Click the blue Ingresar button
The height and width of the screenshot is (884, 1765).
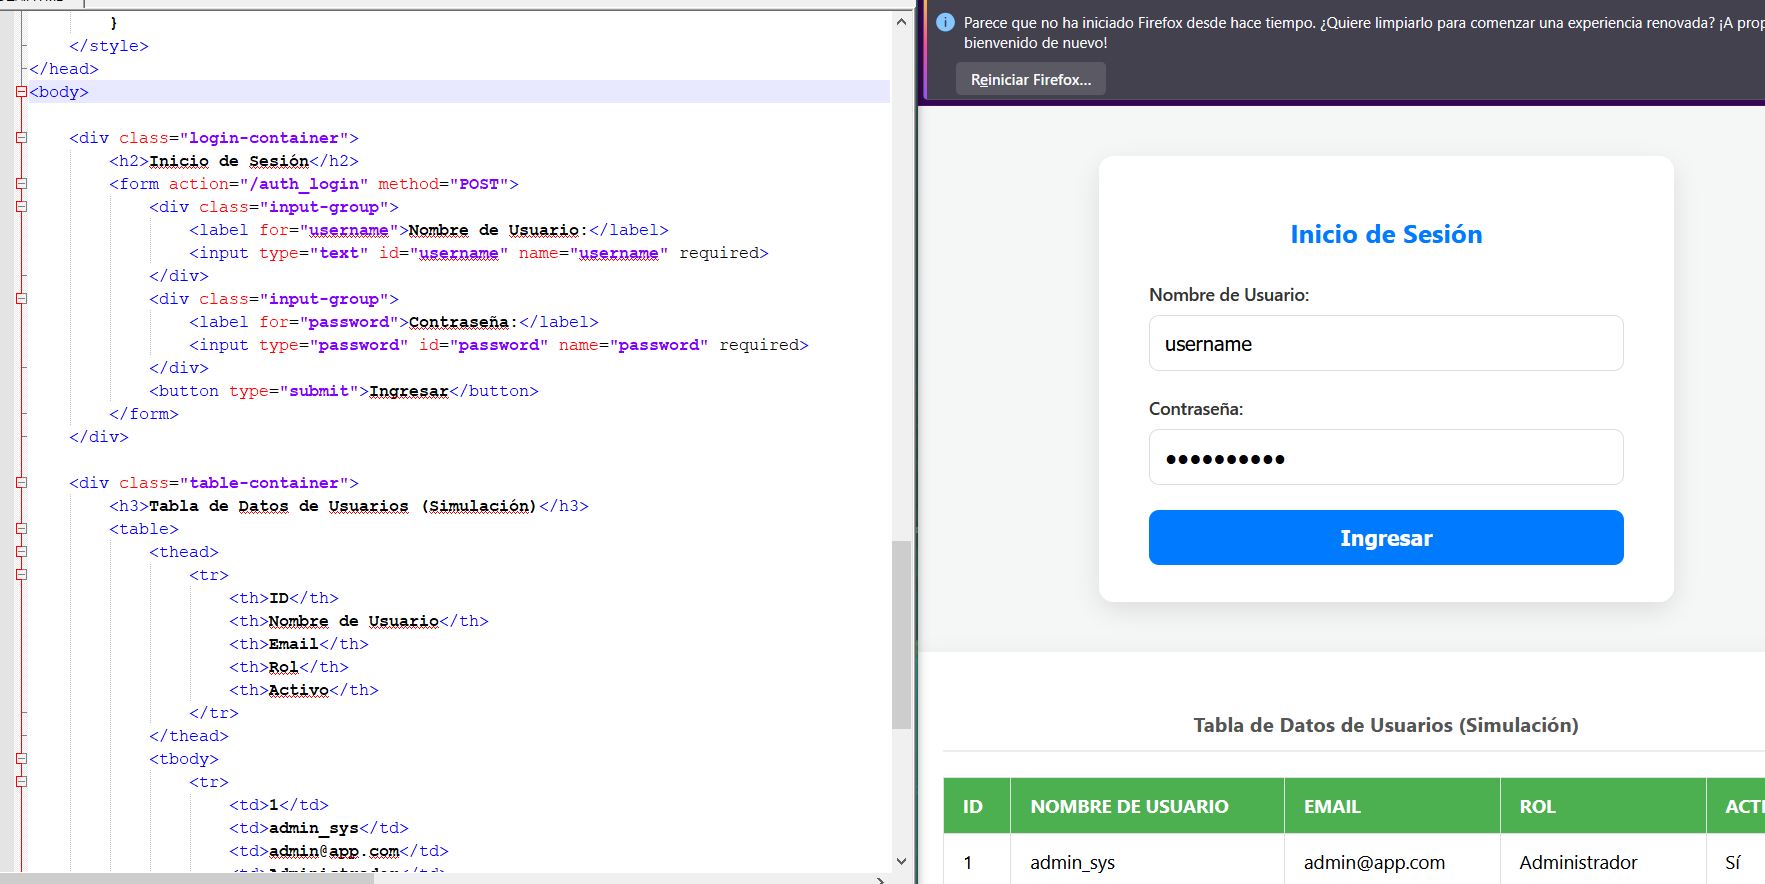(1385, 538)
